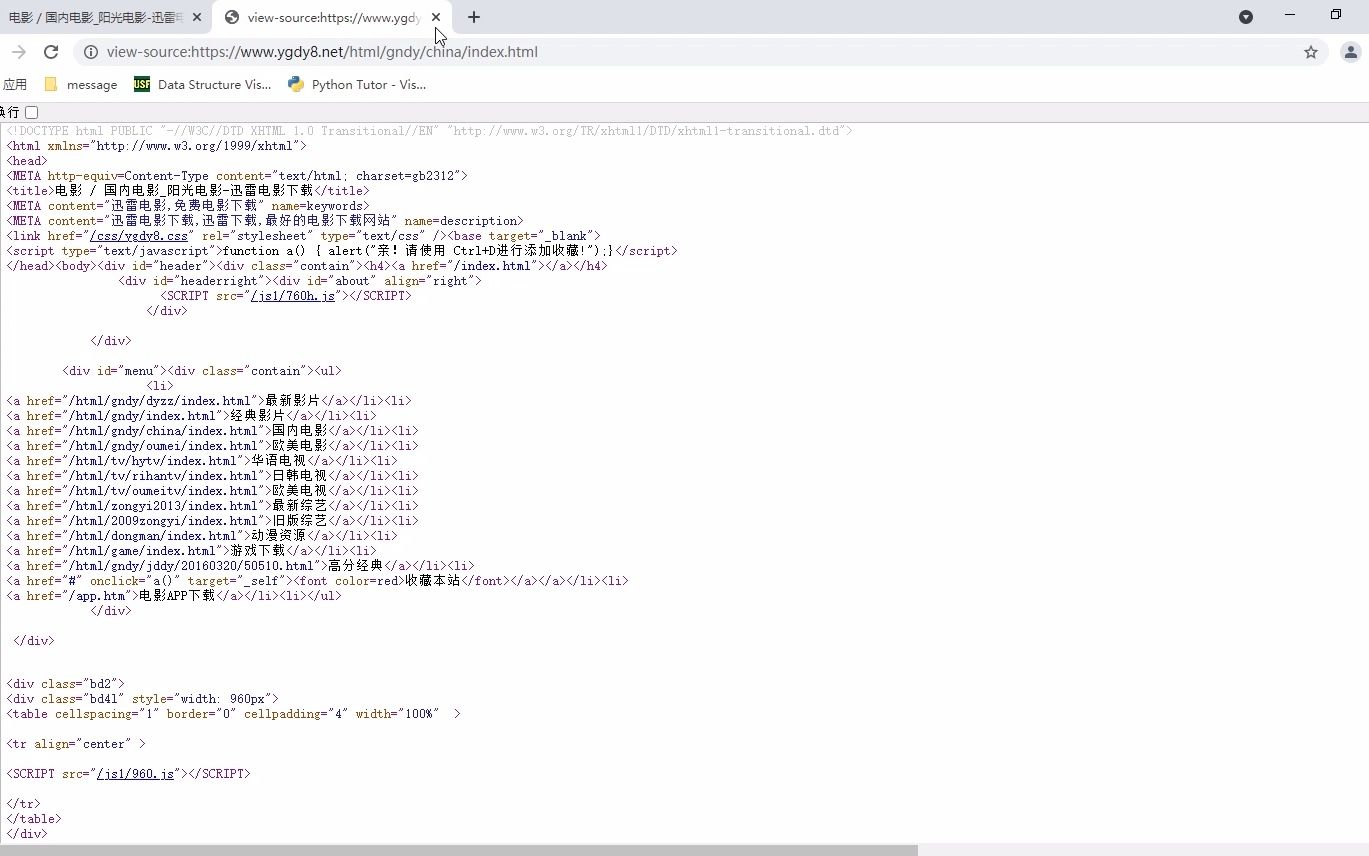Click the 高分经典 text in source
Viewport: 1369px width, 856px height.
click(355, 566)
